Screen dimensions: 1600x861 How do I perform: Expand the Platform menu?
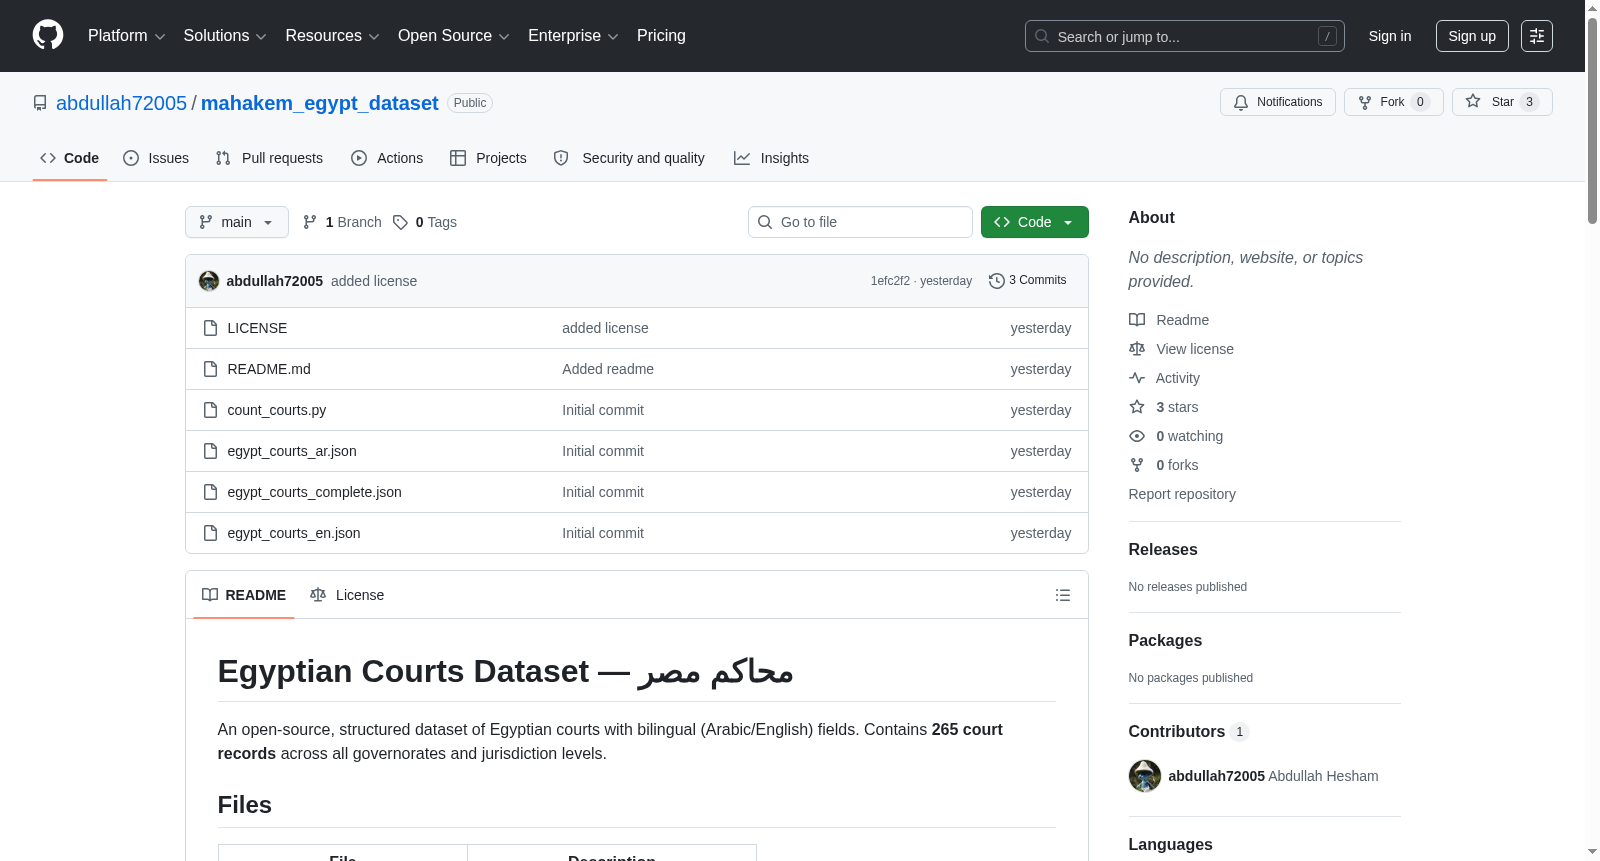click(126, 36)
